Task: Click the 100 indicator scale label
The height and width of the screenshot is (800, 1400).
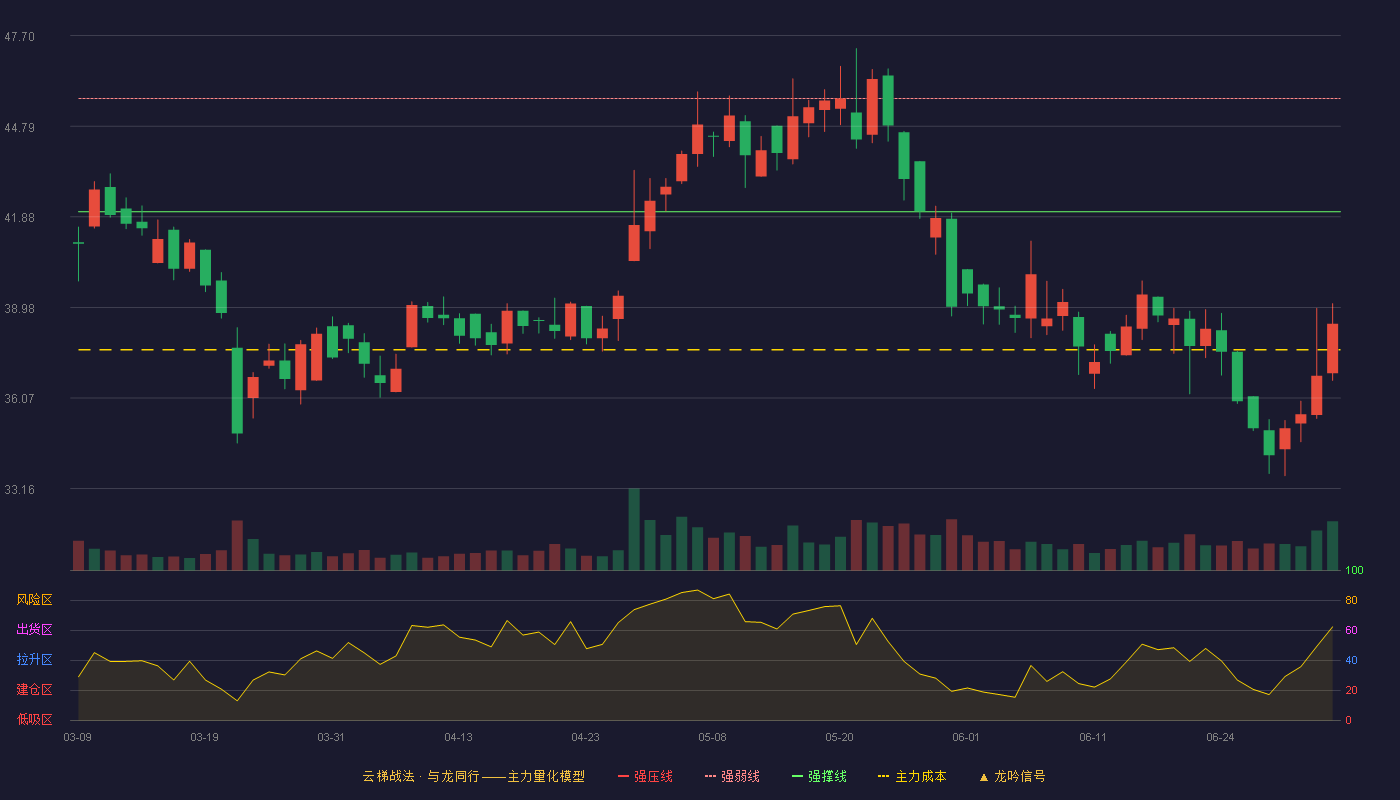Action: click(x=1354, y=571)
